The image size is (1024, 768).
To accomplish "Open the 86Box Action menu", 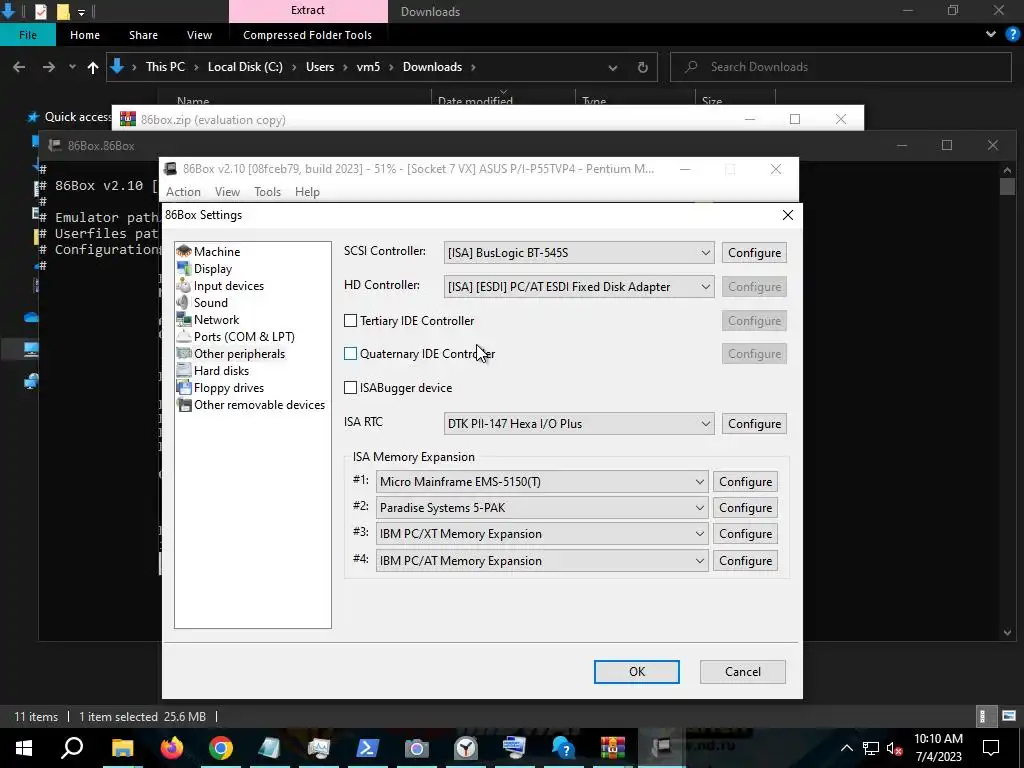I will [183, 192].
